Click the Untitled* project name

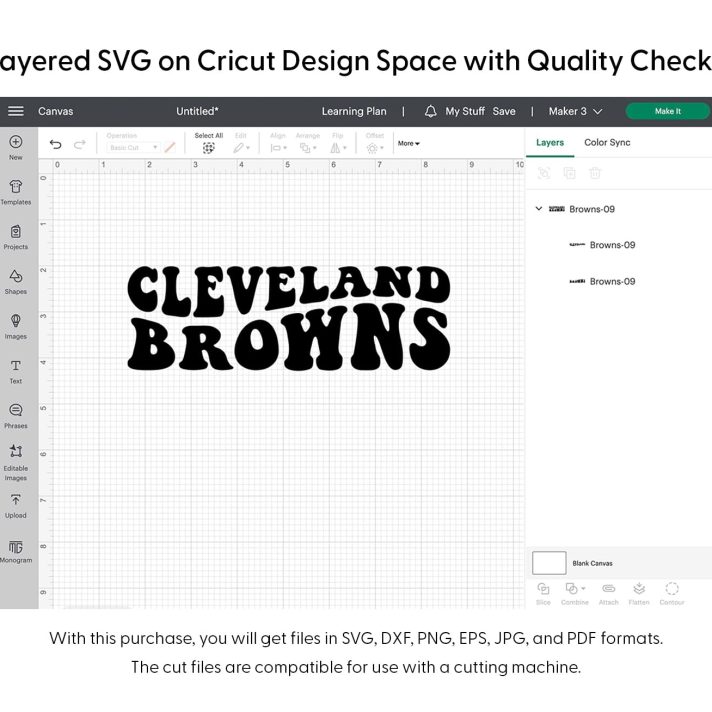[197, 111]
